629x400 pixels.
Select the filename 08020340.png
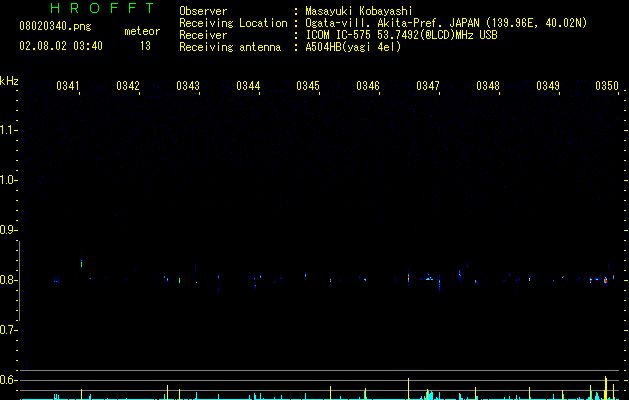[x=55, y=27]
